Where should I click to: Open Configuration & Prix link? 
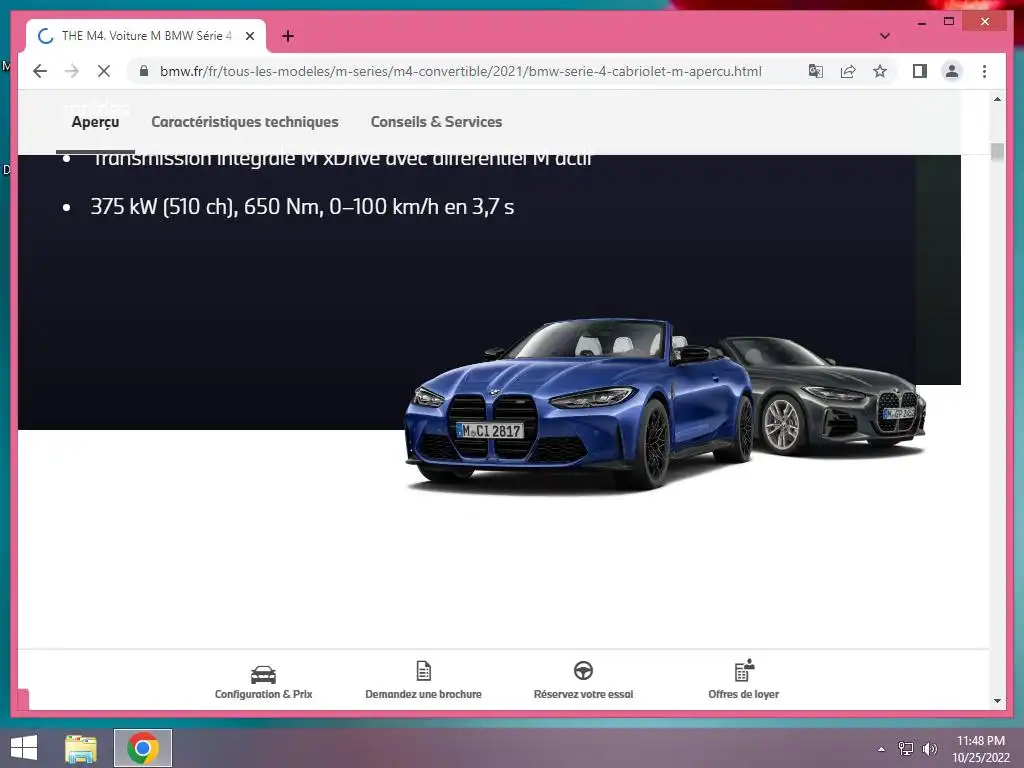click(x=263, y=694)
